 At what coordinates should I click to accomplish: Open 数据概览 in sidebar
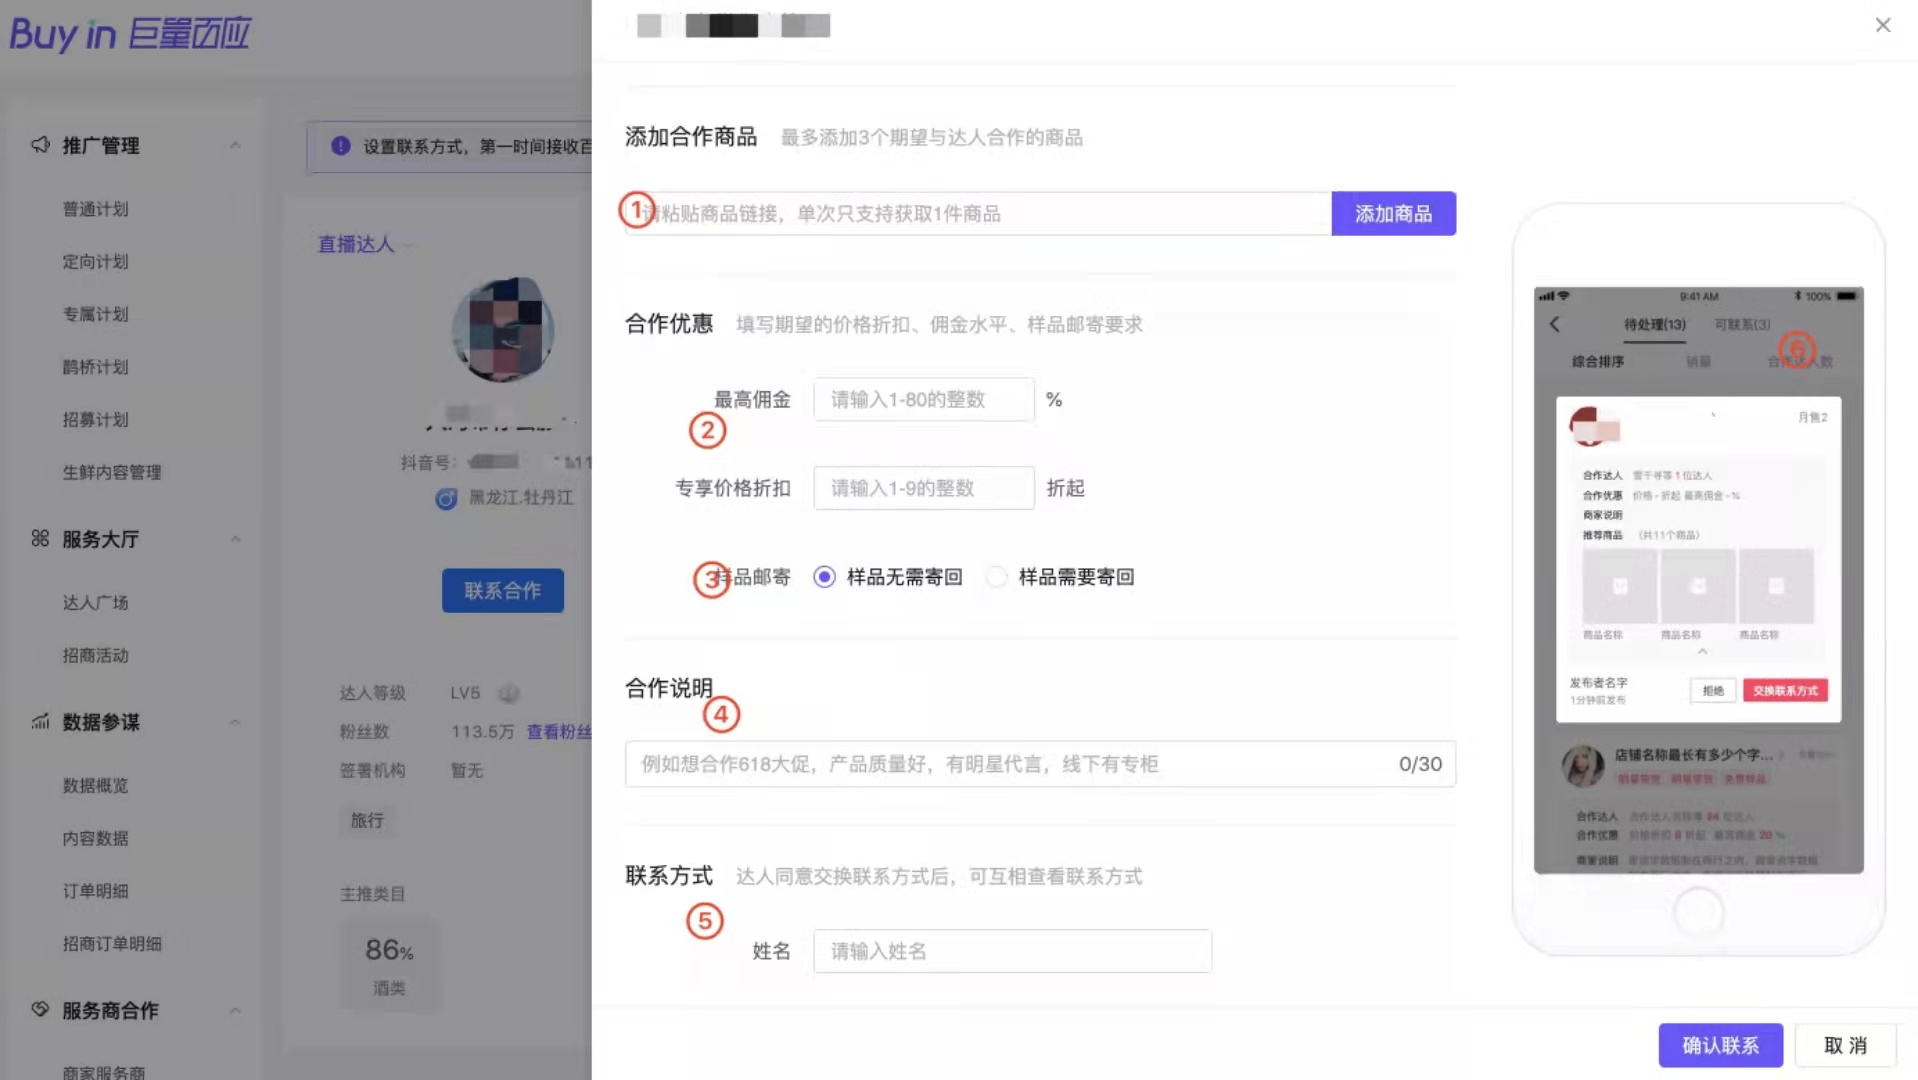(95, 786)
